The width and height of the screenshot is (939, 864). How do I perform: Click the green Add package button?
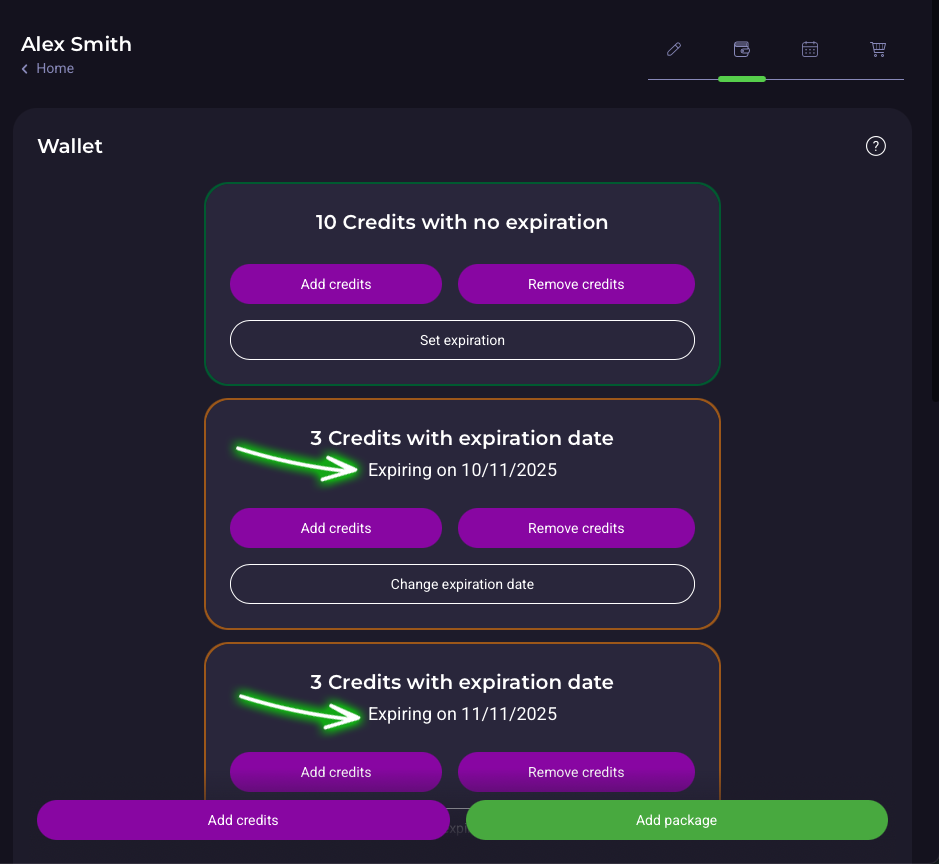677,820
